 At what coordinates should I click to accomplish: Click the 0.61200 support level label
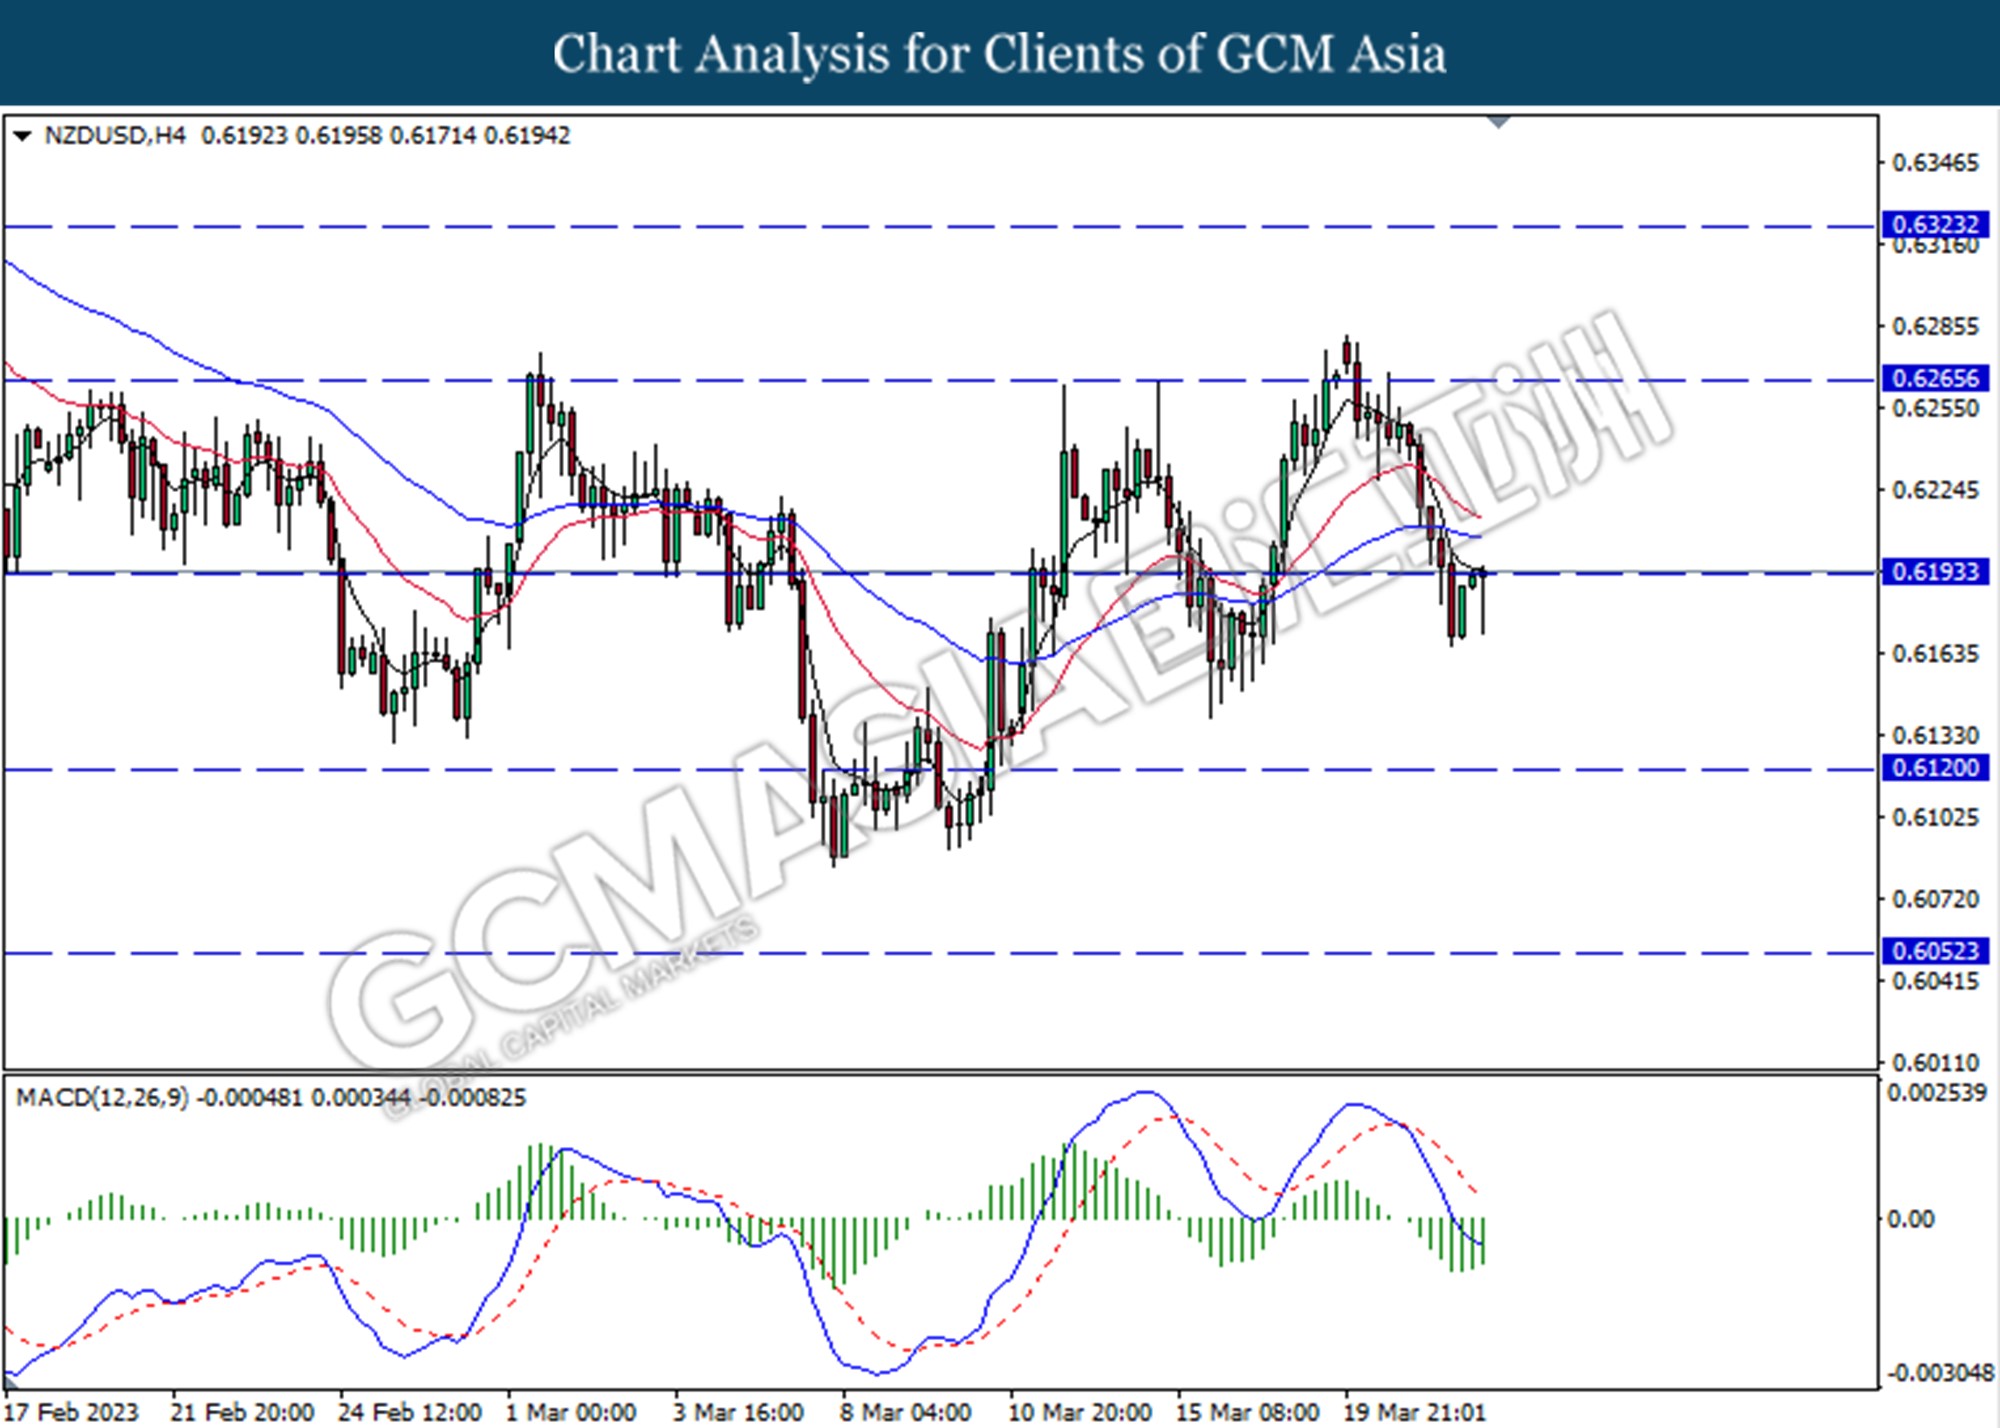click(1936, 767)
